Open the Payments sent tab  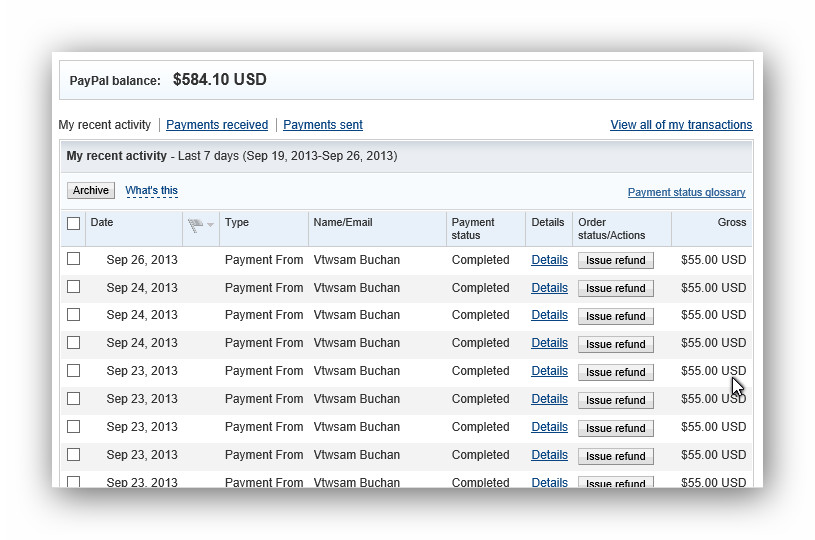click(x=323, y=125)
